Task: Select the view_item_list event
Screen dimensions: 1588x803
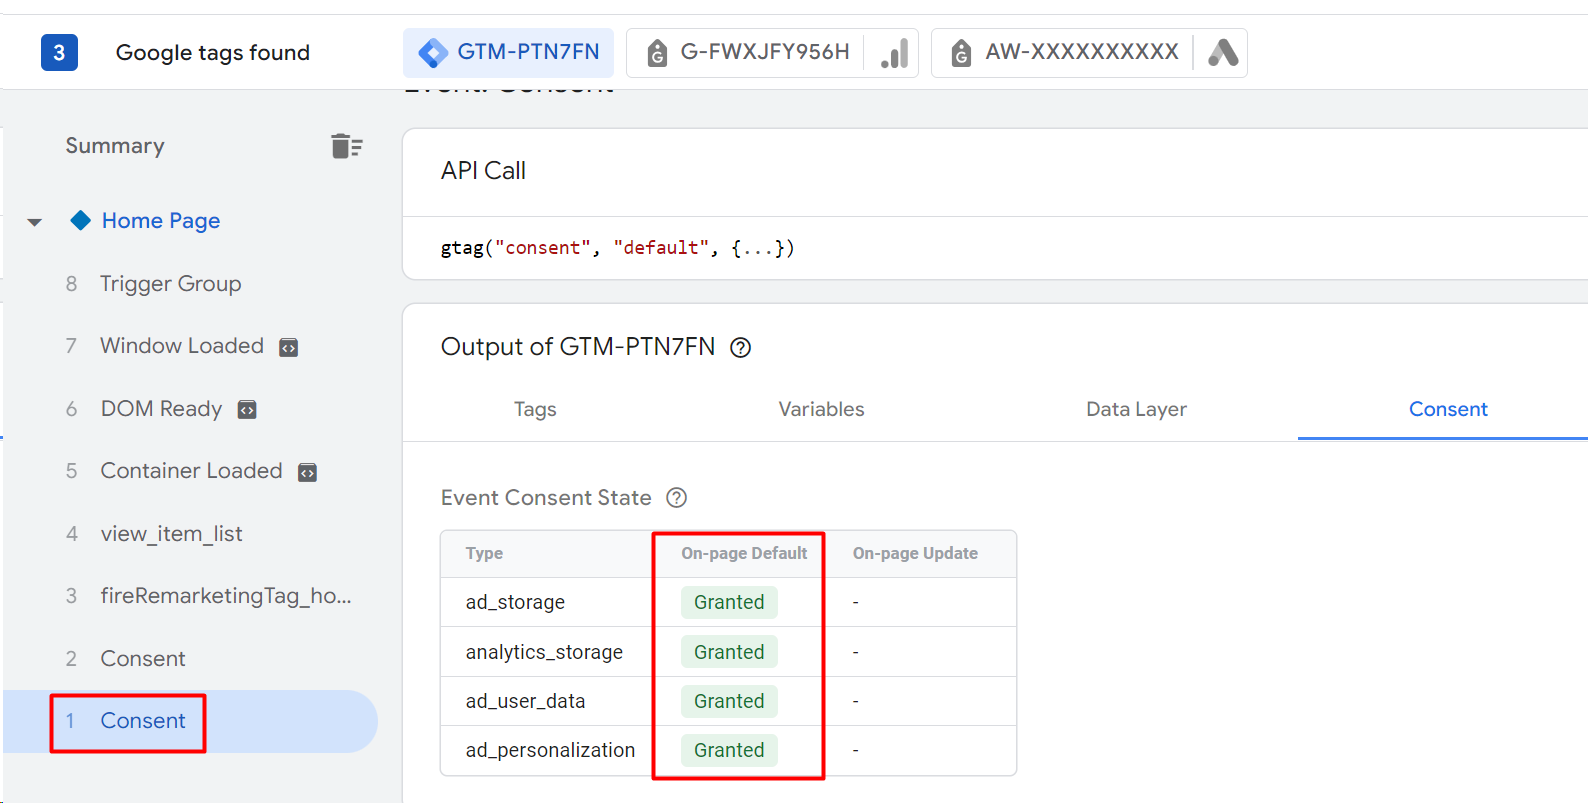Action: [x=171, y=534]
